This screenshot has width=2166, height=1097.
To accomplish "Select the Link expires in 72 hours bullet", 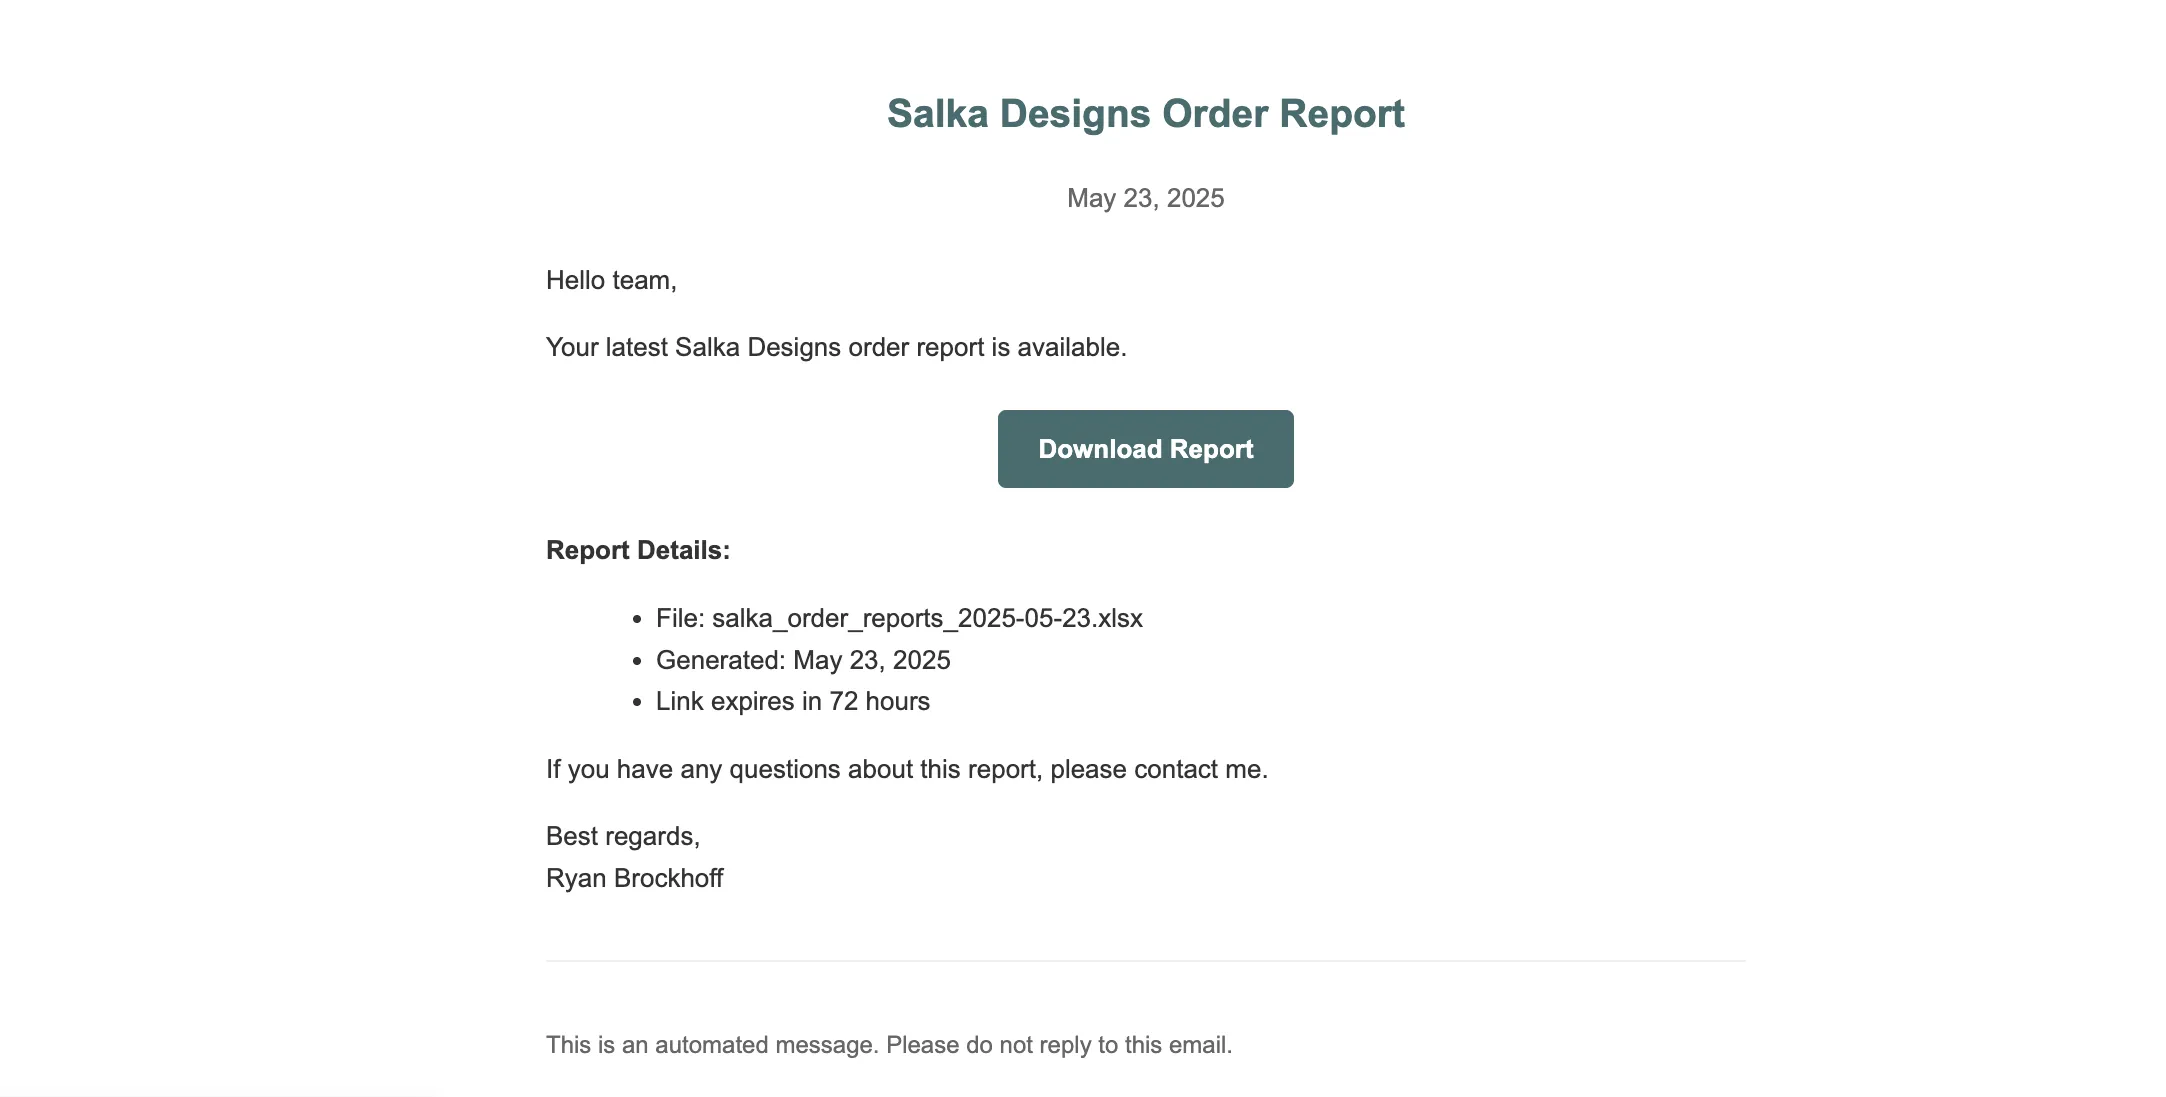I will pos(791,701).
